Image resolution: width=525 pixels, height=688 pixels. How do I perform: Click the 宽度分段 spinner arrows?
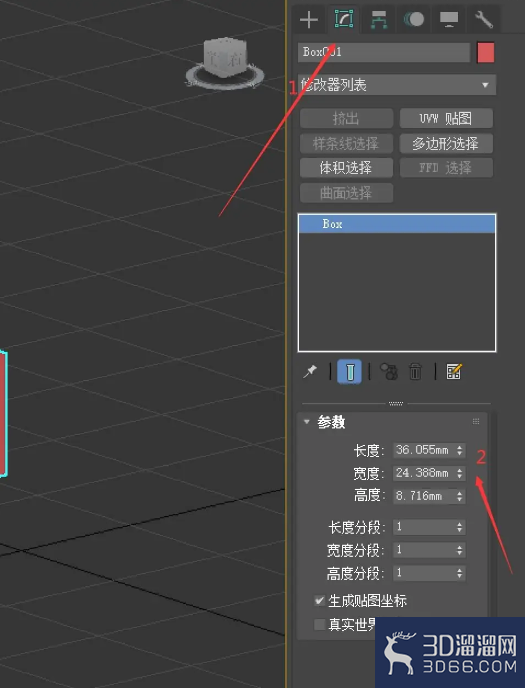tap(460, 550)
